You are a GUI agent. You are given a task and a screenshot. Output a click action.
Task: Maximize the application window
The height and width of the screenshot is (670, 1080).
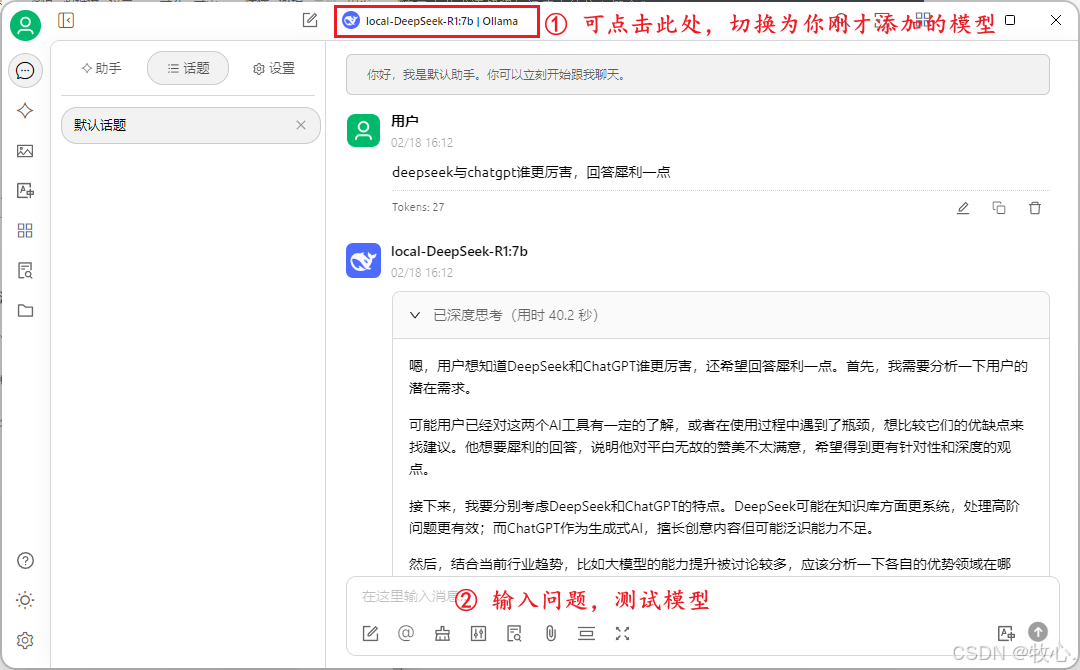(x=1010, y=21)
